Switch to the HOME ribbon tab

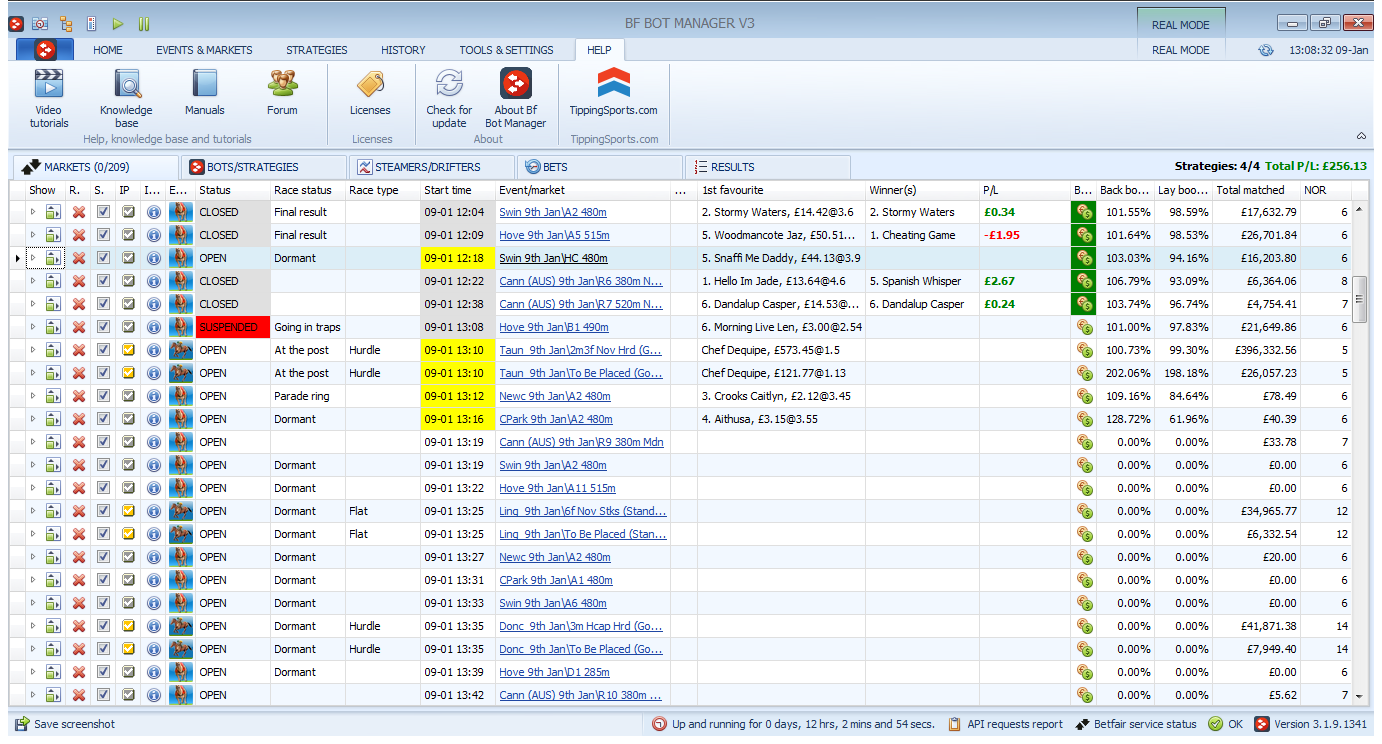click(108, 50)
